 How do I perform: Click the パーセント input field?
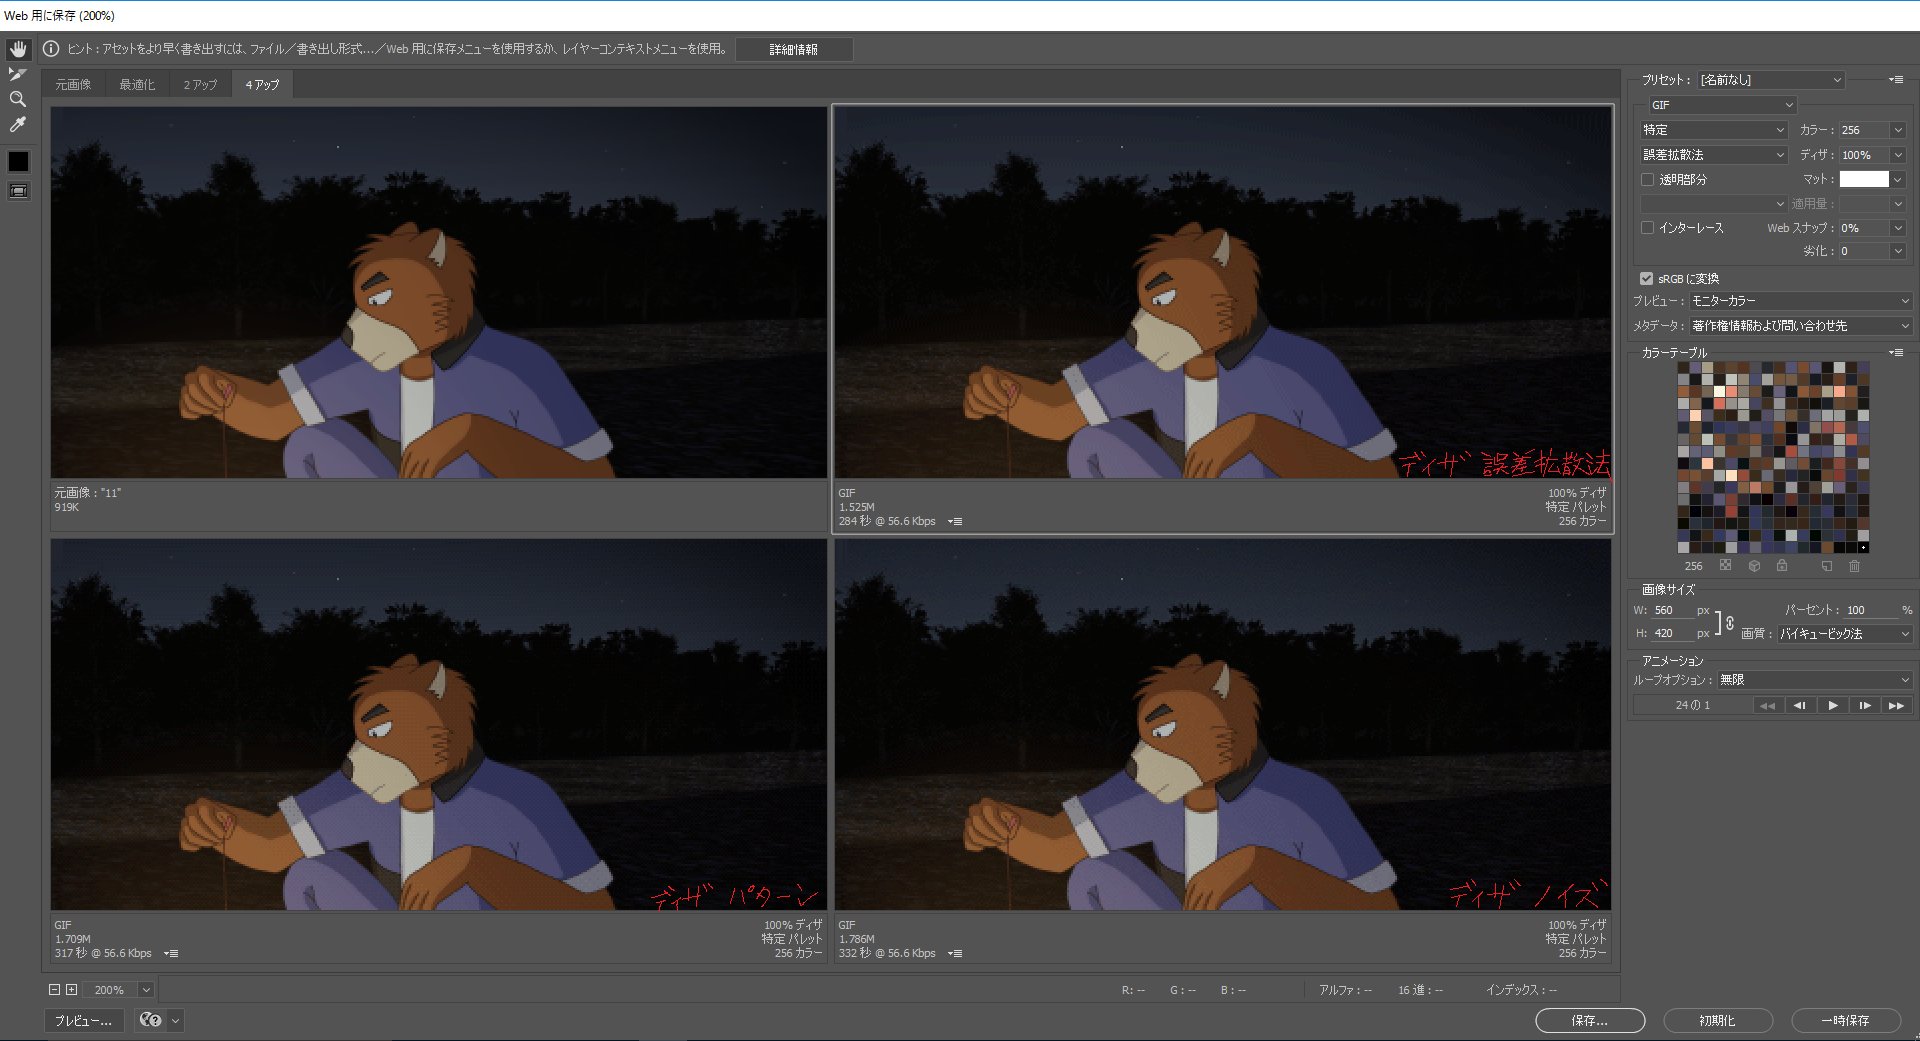[1870, 610]
